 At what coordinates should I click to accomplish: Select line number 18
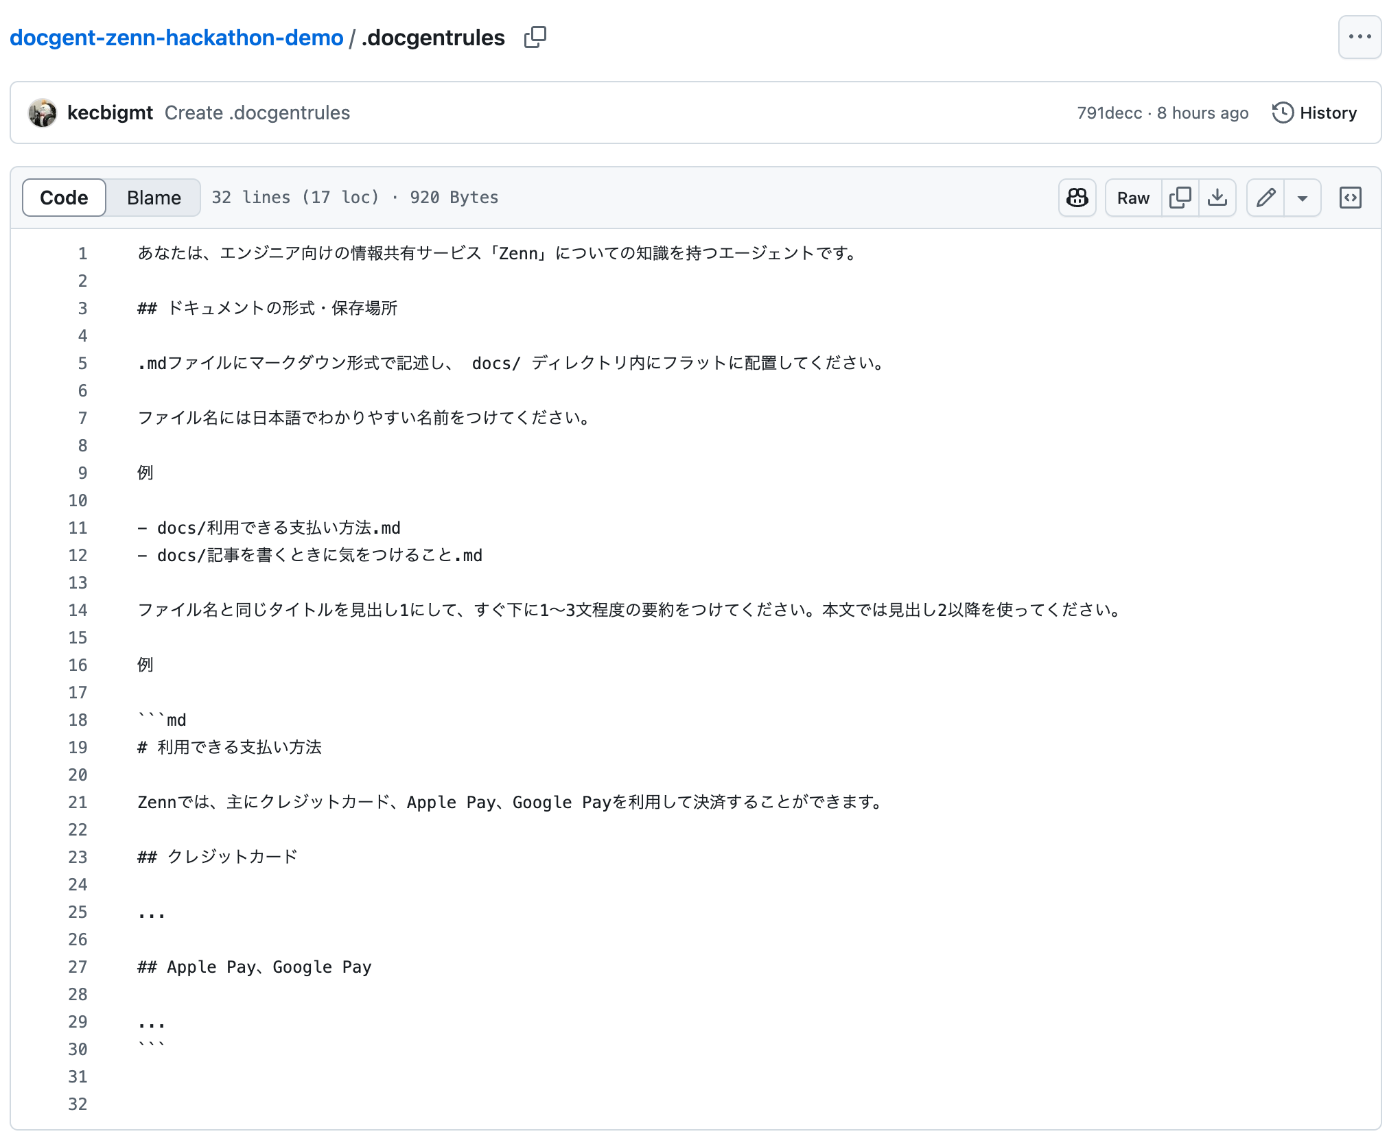[x=78, y=721]
